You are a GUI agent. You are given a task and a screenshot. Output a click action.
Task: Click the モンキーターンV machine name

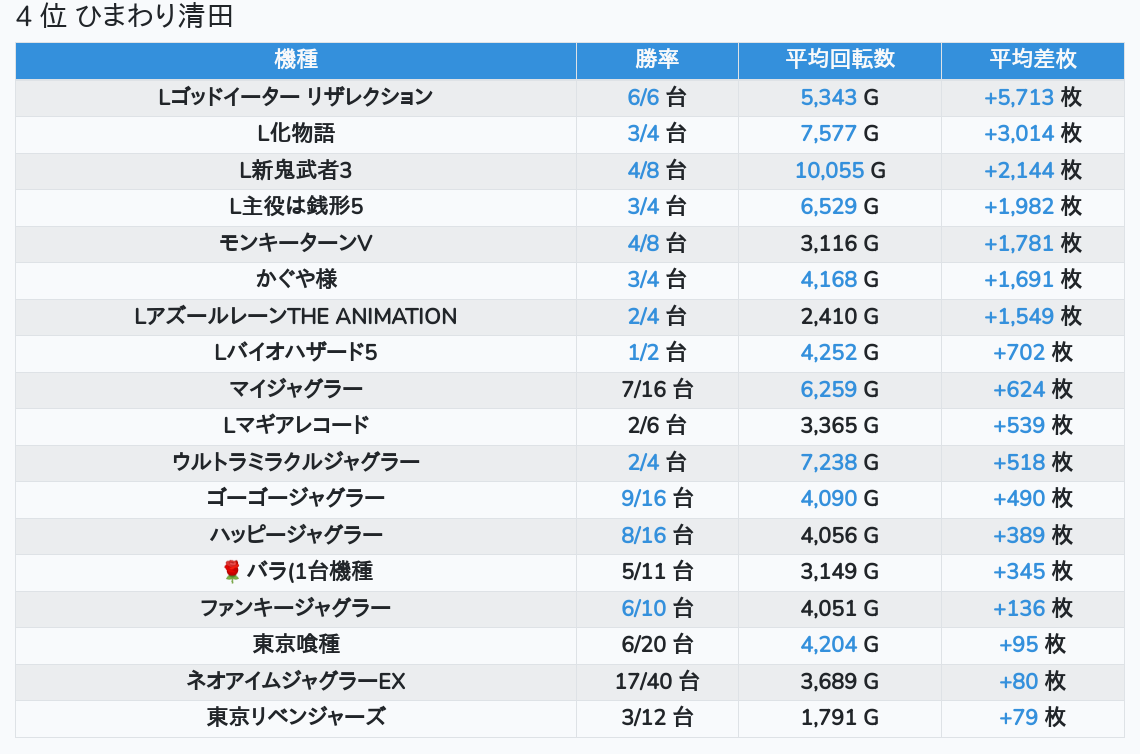tap(296, 243)
